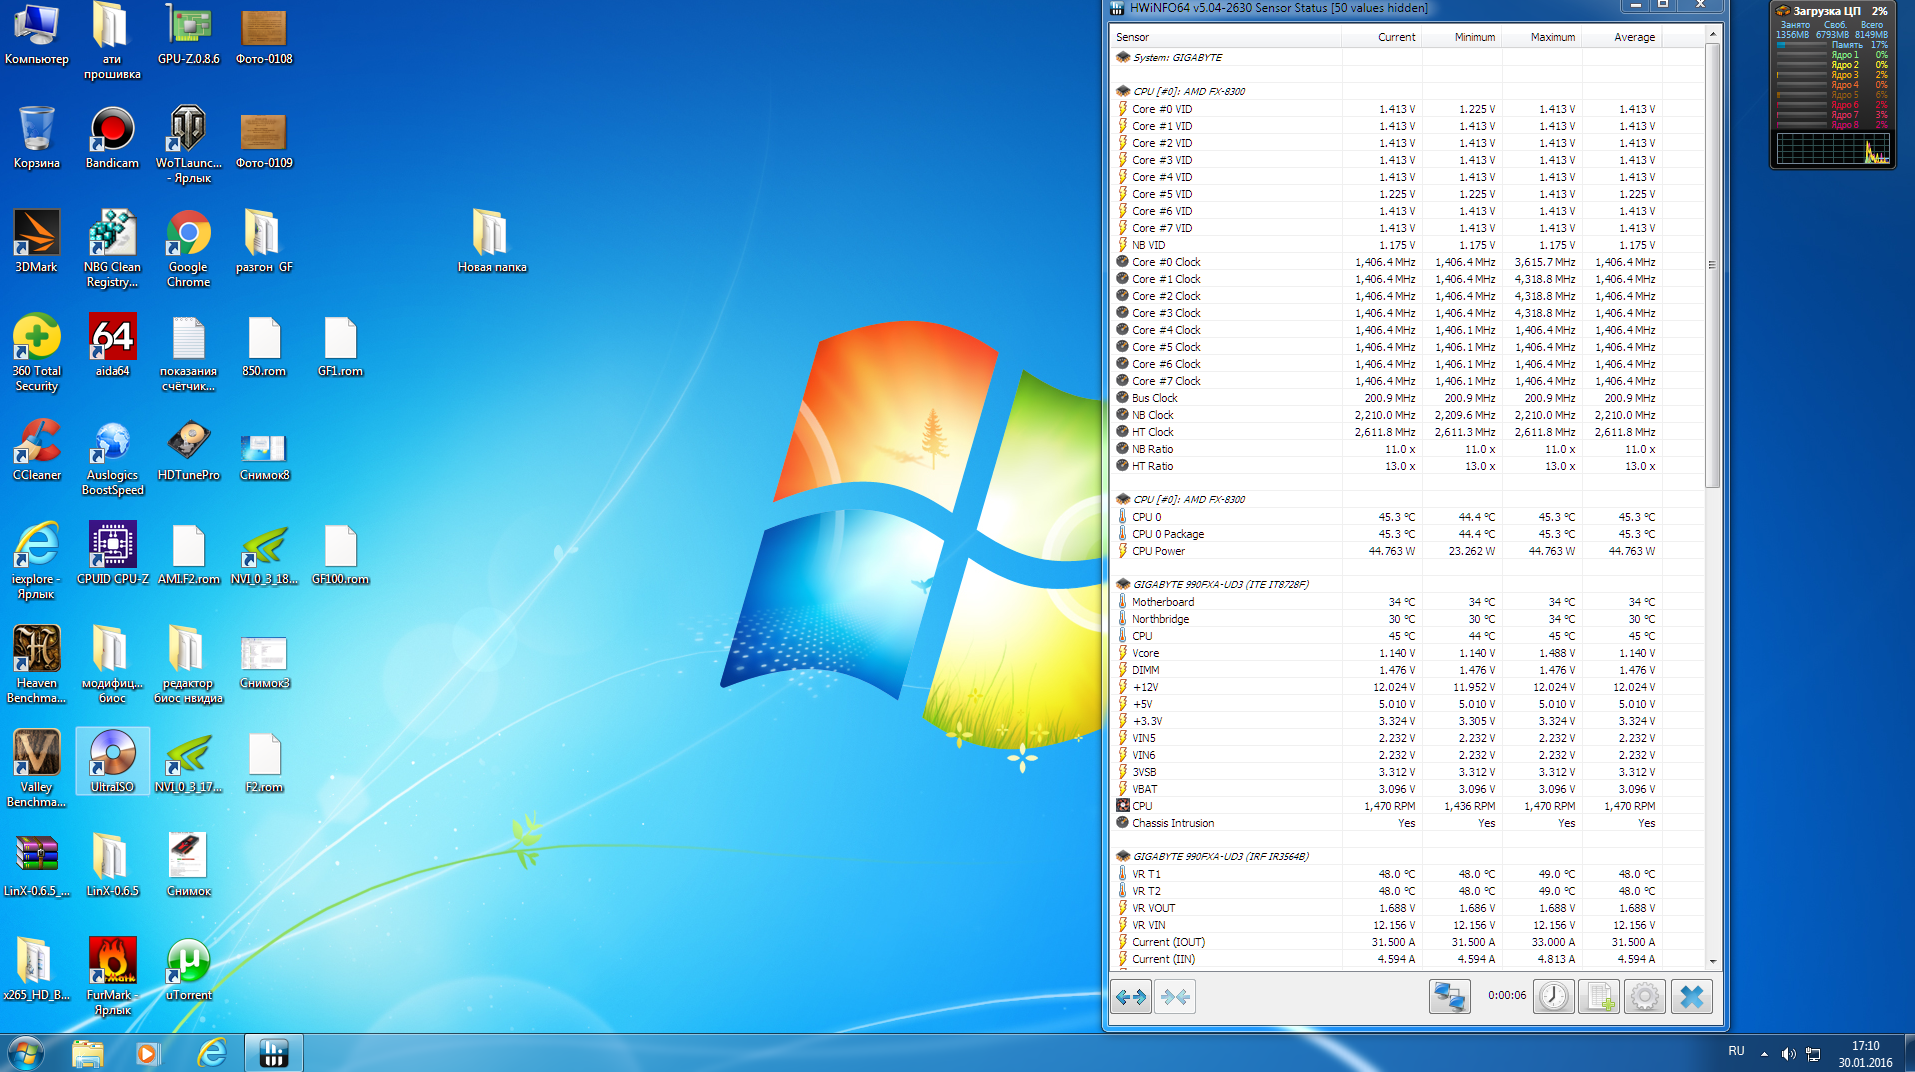
Task: Select the NVI_0_3_18 NVIDIA shortcut icon
Action: pos(264,554)
